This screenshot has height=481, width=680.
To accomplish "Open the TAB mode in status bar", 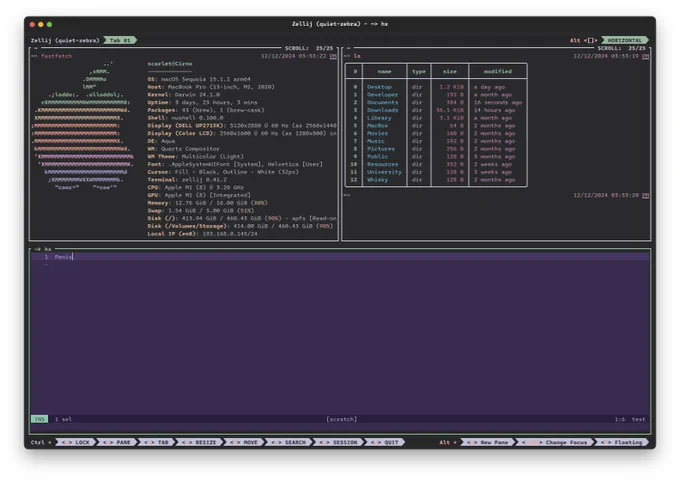I will point(156,442).
